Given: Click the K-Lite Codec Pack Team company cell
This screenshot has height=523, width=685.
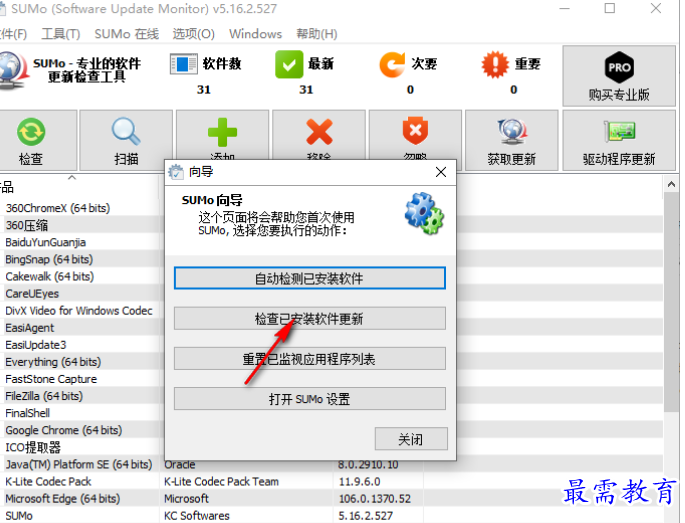Looking at the screenshot, I should [221, 481].
